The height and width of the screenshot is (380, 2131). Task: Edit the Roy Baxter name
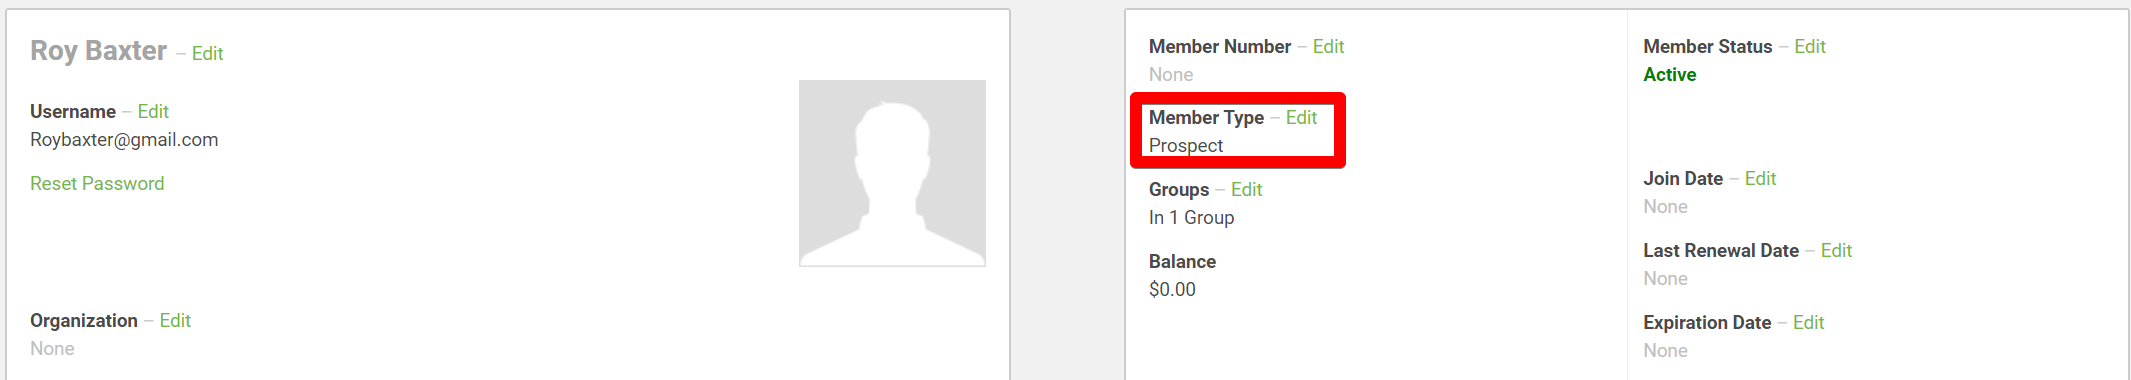pyautogui.click(x=207, y=54)
